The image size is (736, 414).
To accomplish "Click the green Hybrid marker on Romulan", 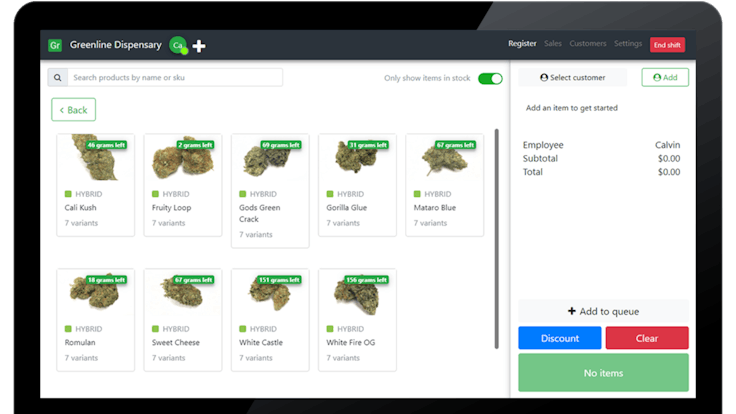I will pyautogui.click(x=68, y=328).
